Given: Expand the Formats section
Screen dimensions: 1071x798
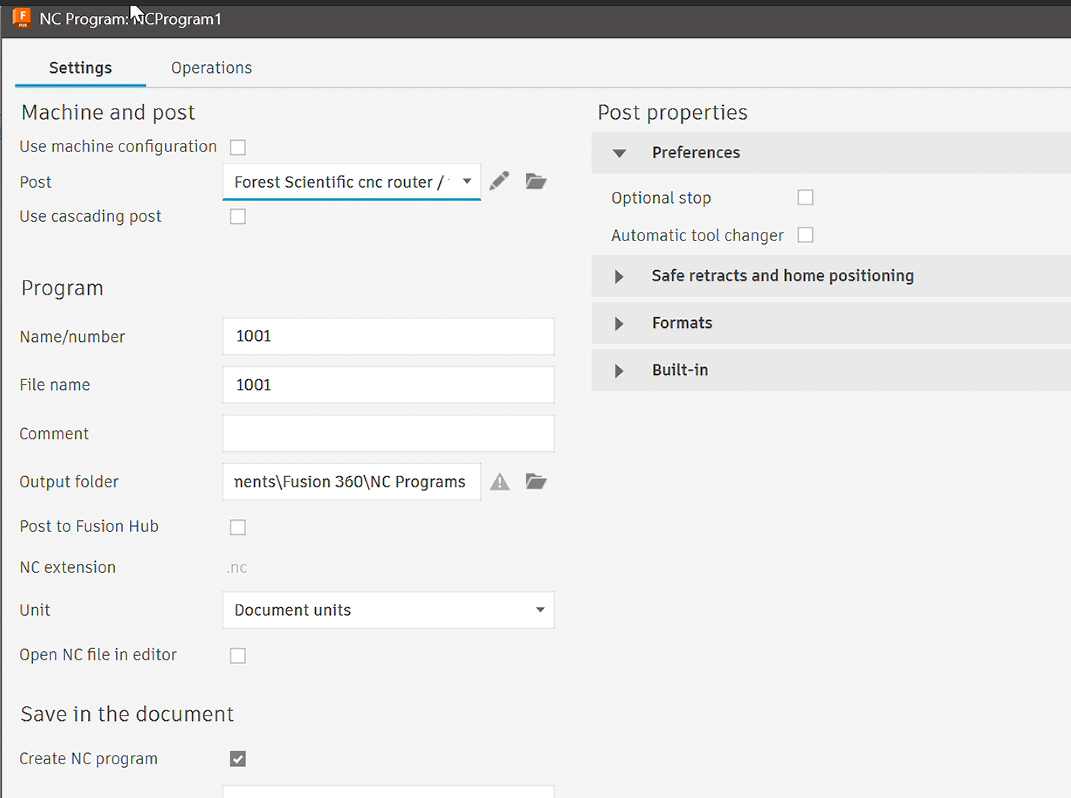Looking at the screenshot, I should point(620,324).
